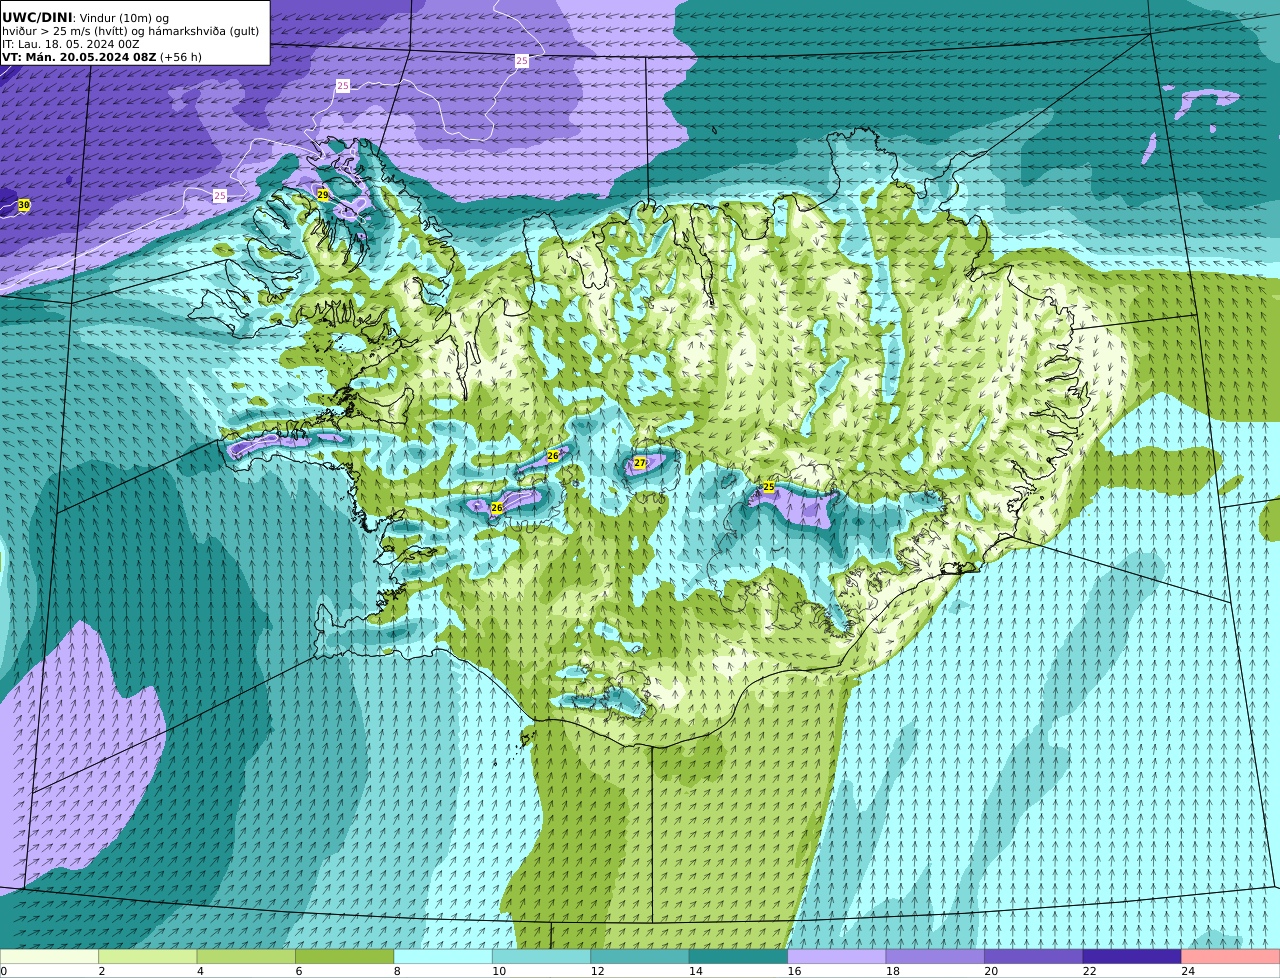Click the yellow 25 gust label
This screenshot has width=1280, height=978.
point(769,487)
